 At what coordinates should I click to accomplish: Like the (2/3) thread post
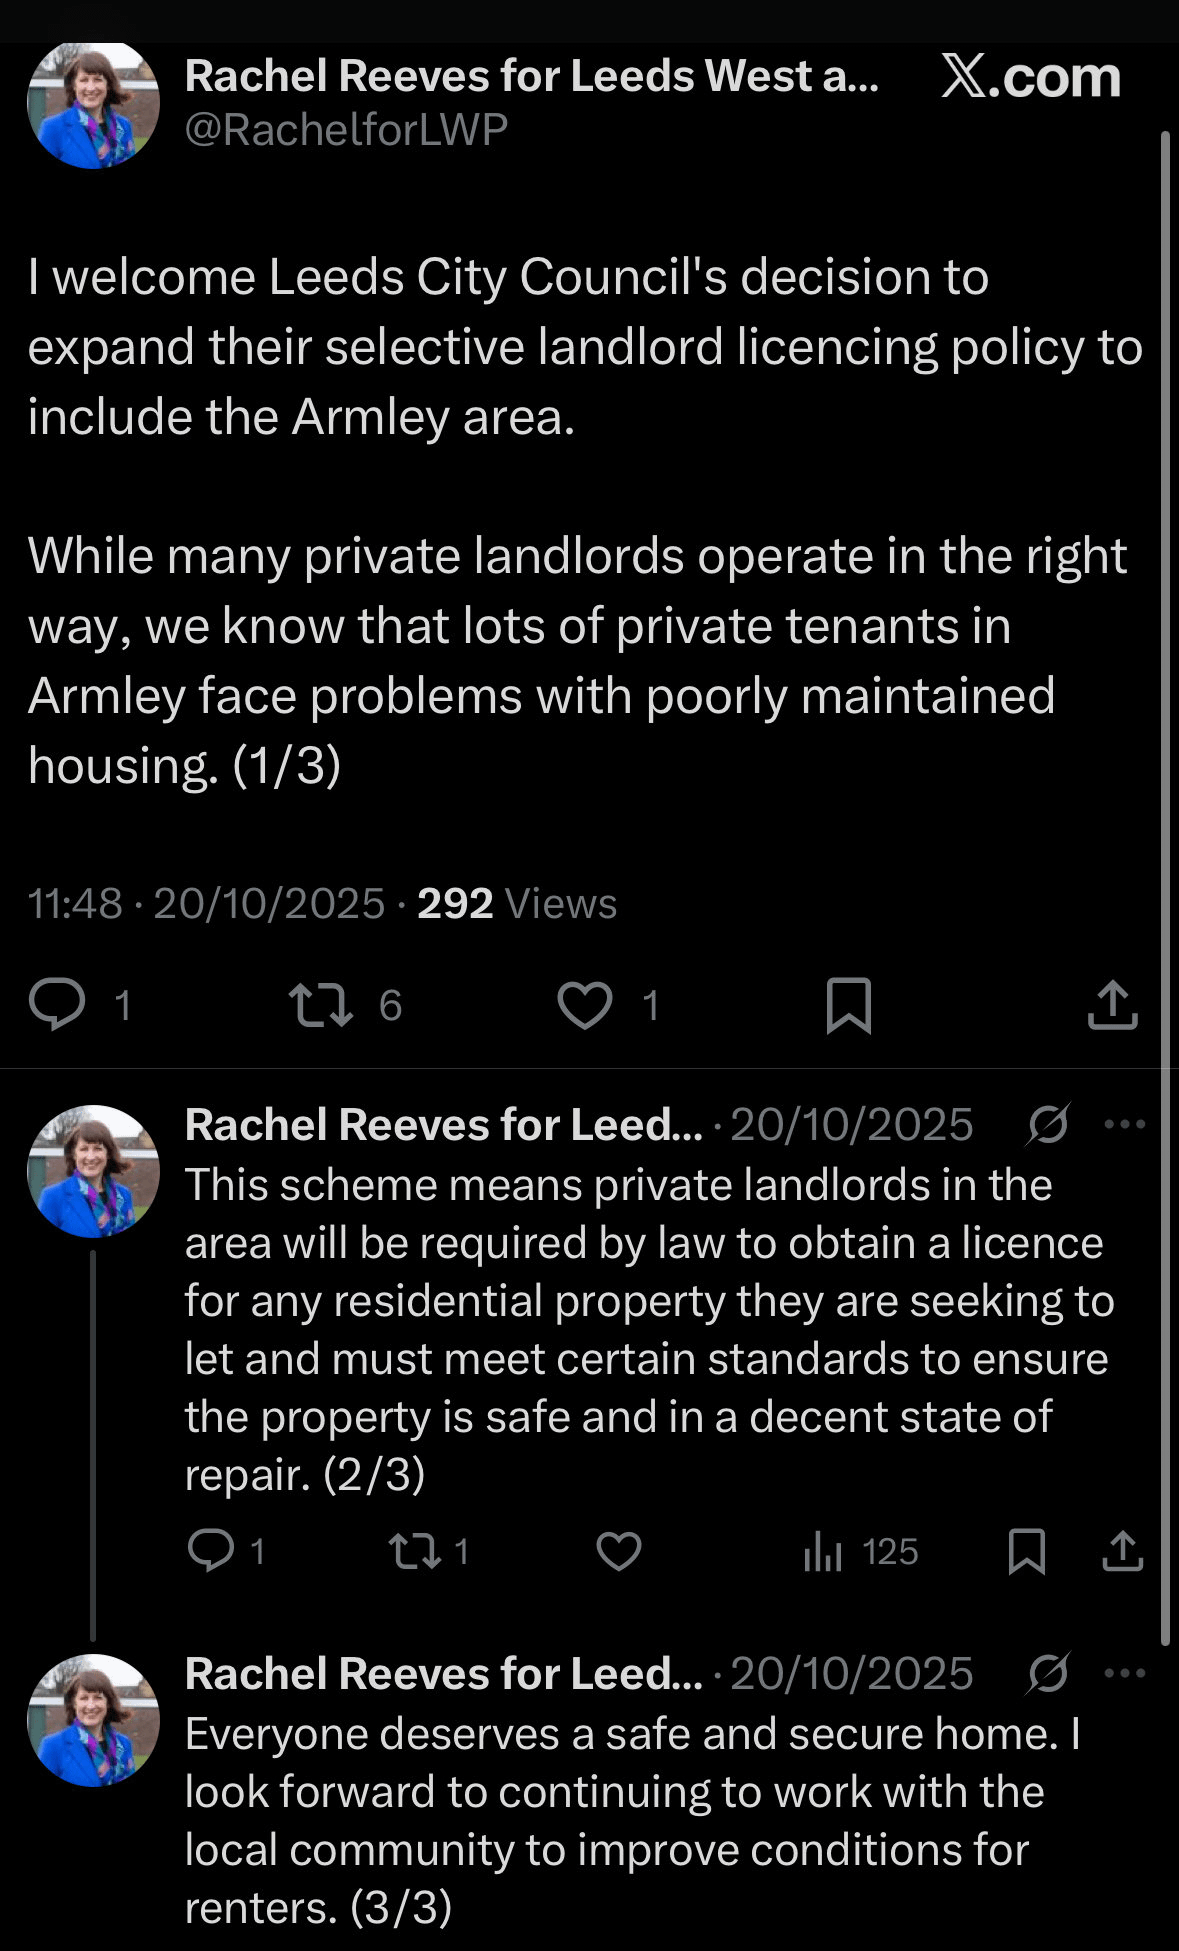point(618,1551)
